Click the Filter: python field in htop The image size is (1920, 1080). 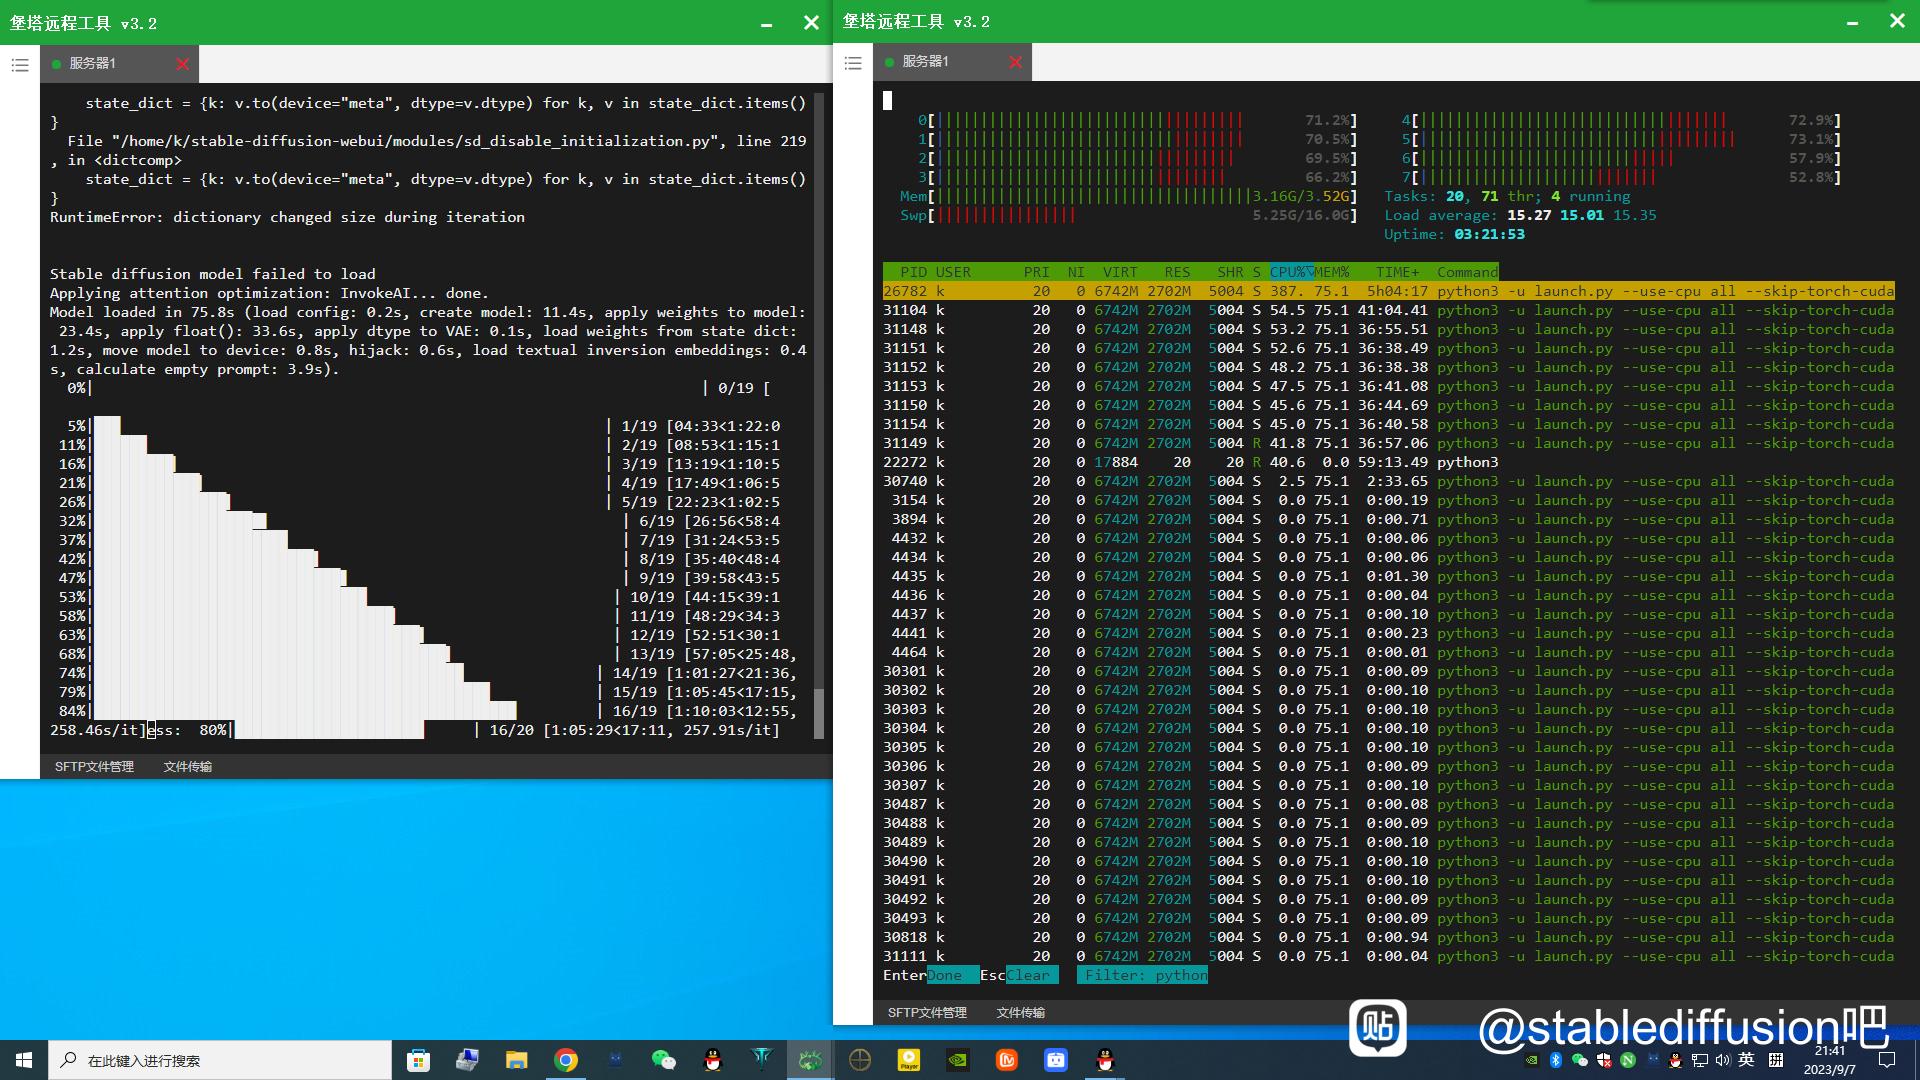(x=1142, y=975)
